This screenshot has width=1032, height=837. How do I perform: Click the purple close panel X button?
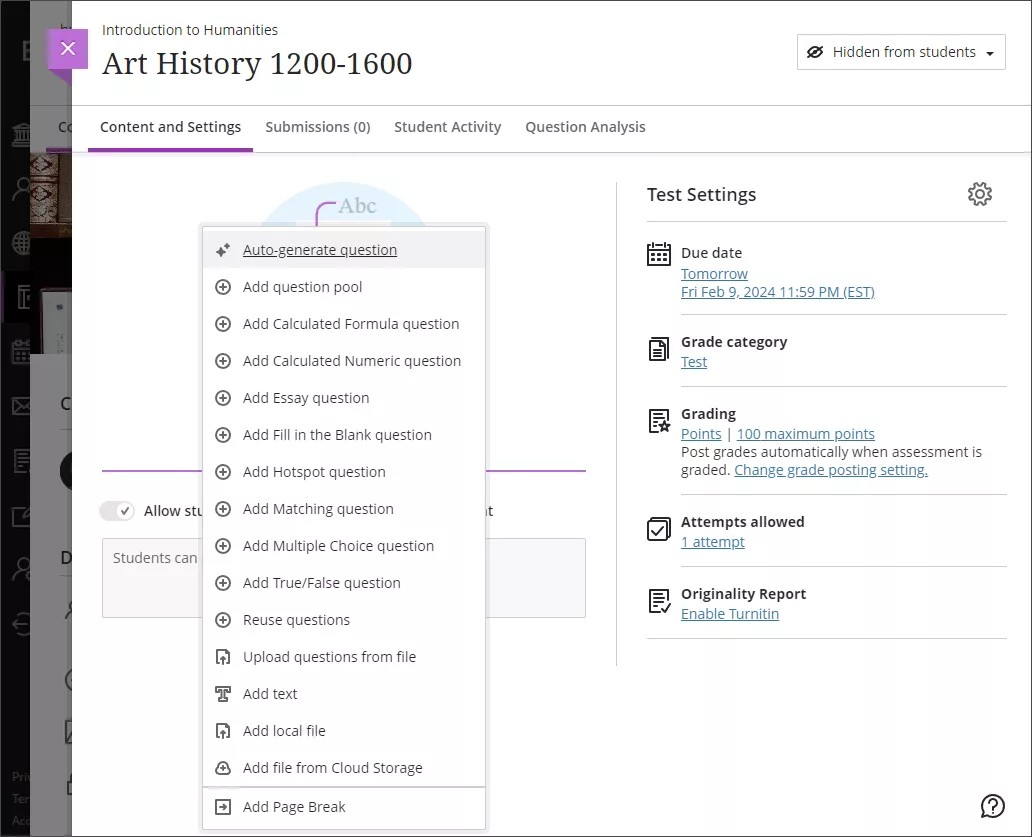coord(68,48)
